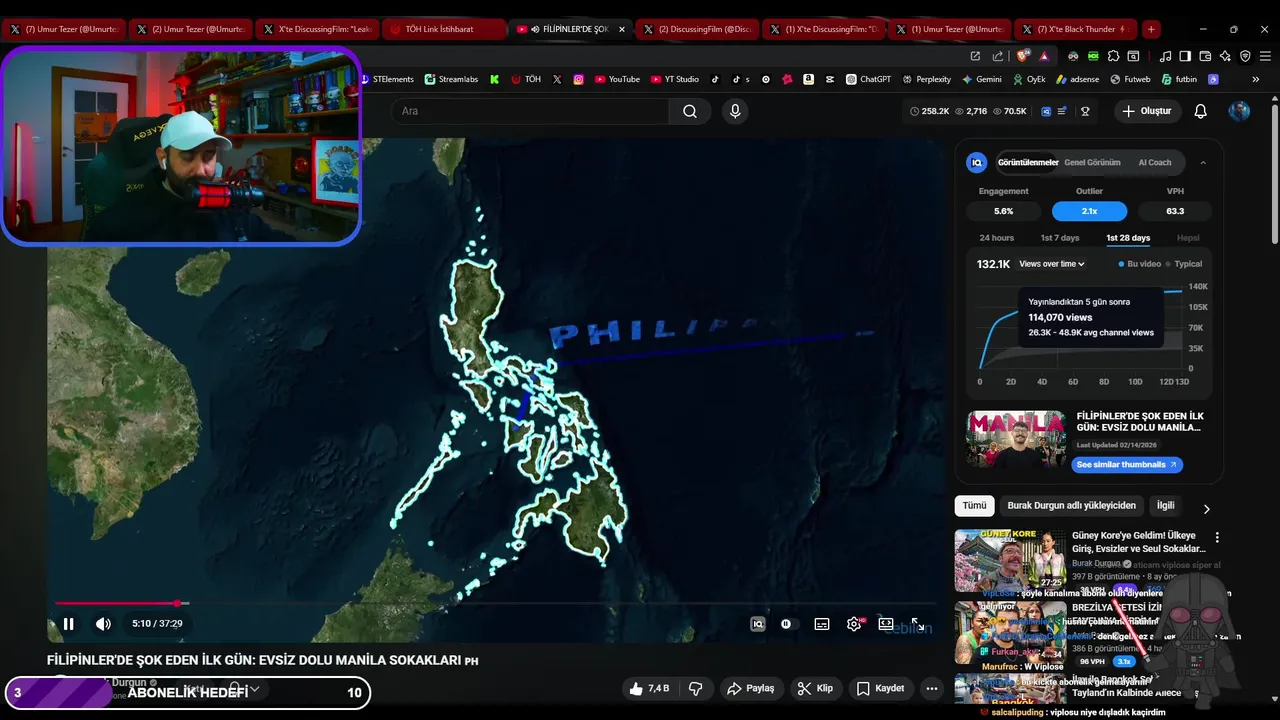
Task: Open YouTube notifications bell
Action: click(x=1201, y=111)
